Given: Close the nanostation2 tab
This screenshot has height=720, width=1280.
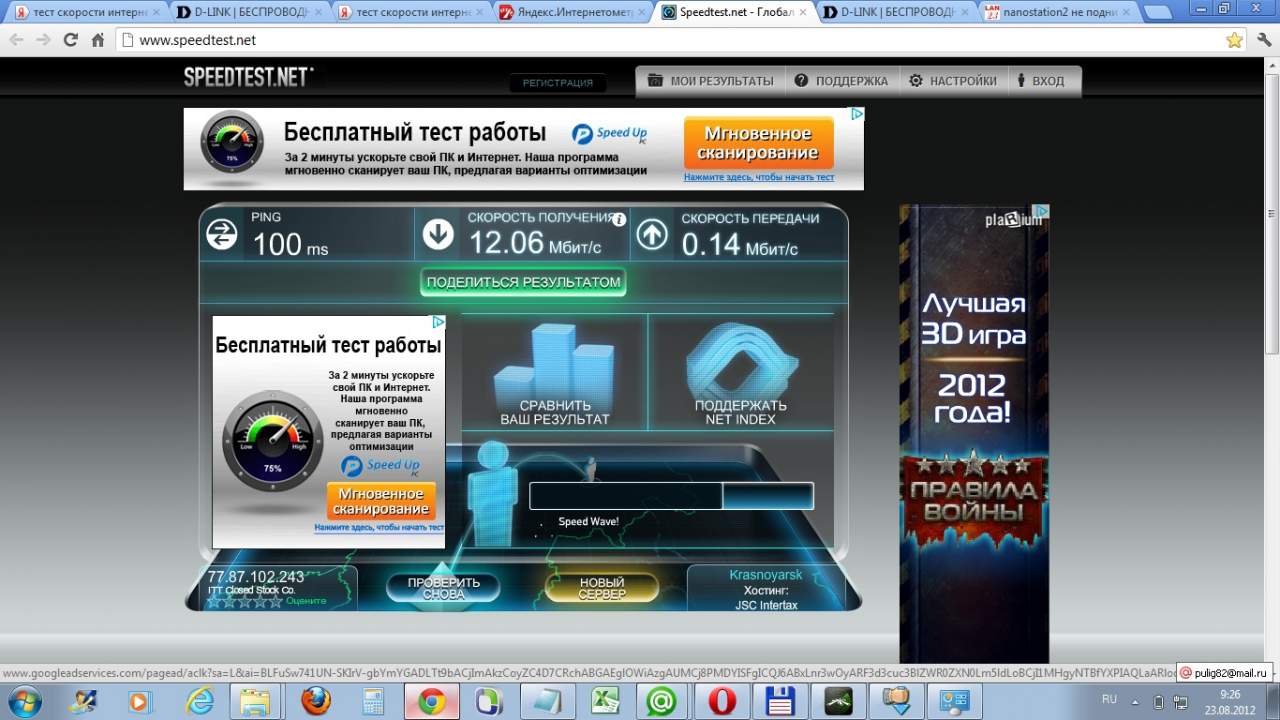Looking at the screenshot, I should [x=1126, y=13].
